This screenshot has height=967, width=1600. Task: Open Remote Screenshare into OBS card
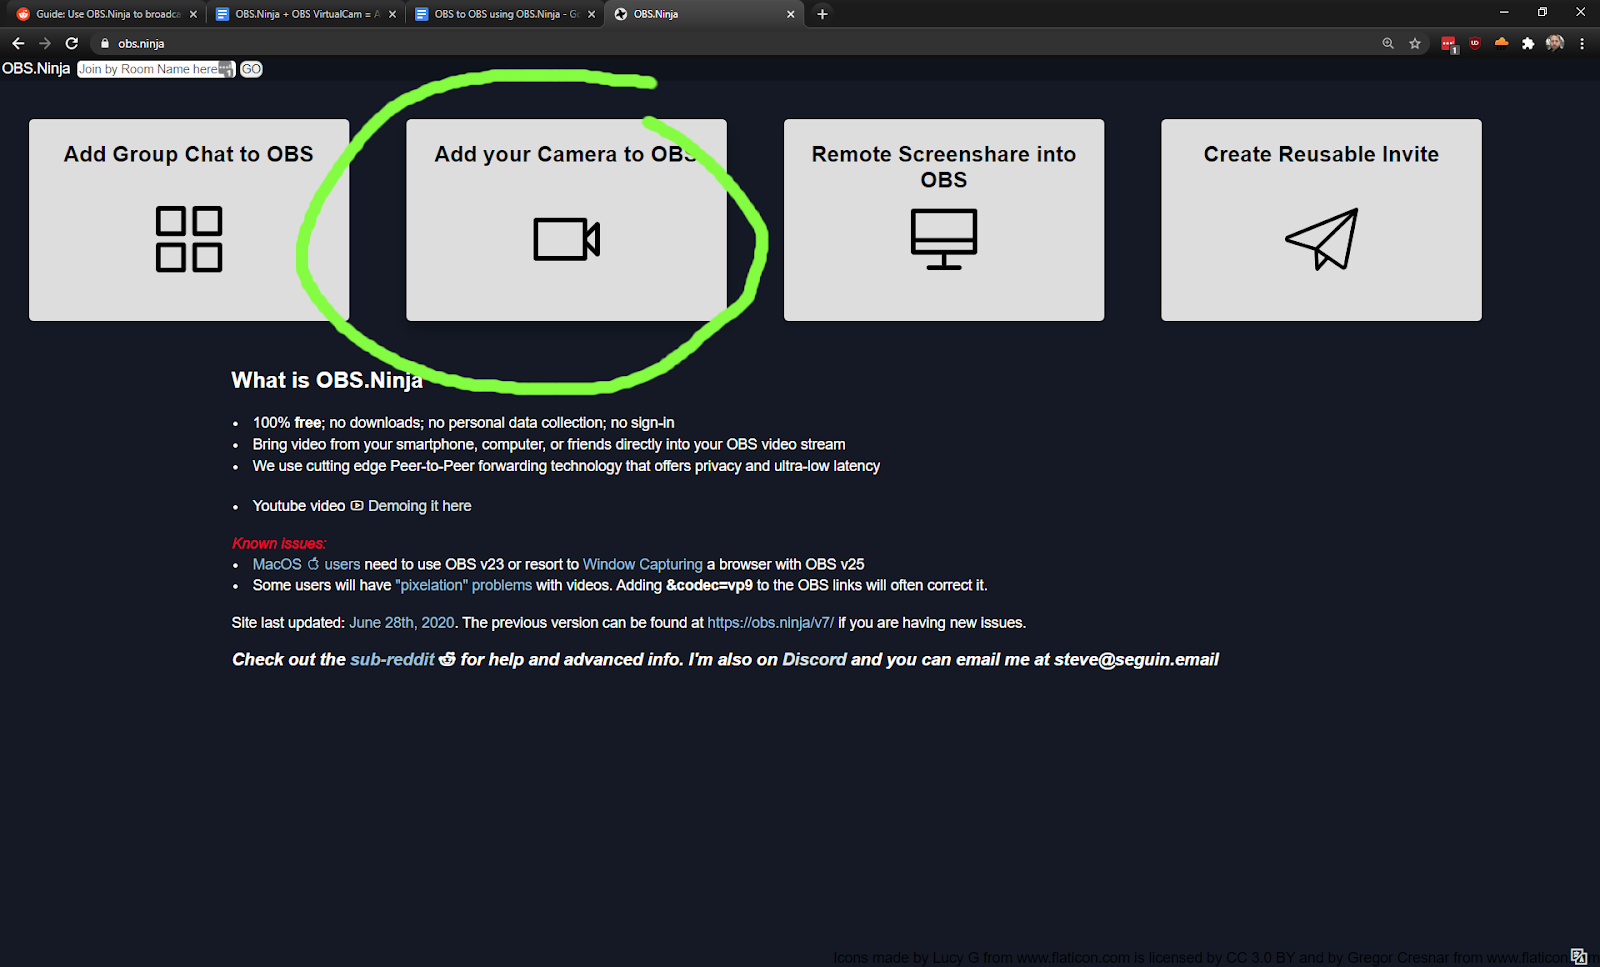coord(944,220)
